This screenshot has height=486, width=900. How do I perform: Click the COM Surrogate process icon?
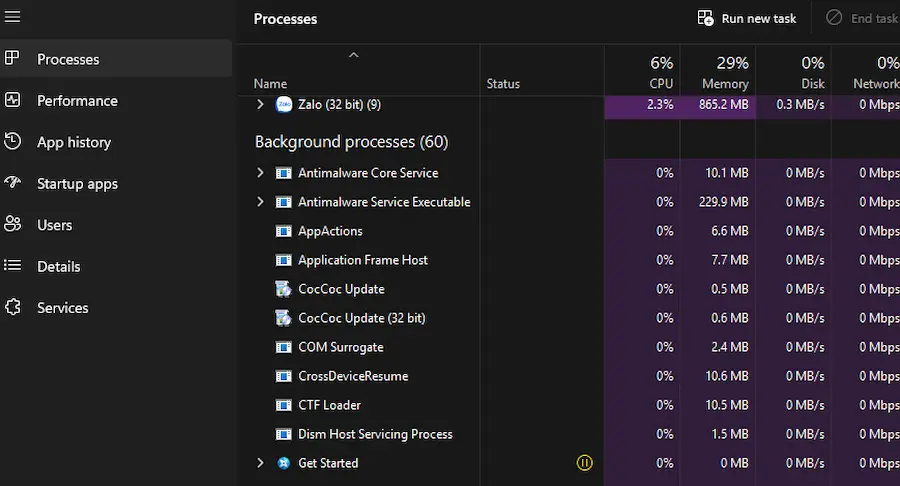pyautogui.click(x=283, y=347)
